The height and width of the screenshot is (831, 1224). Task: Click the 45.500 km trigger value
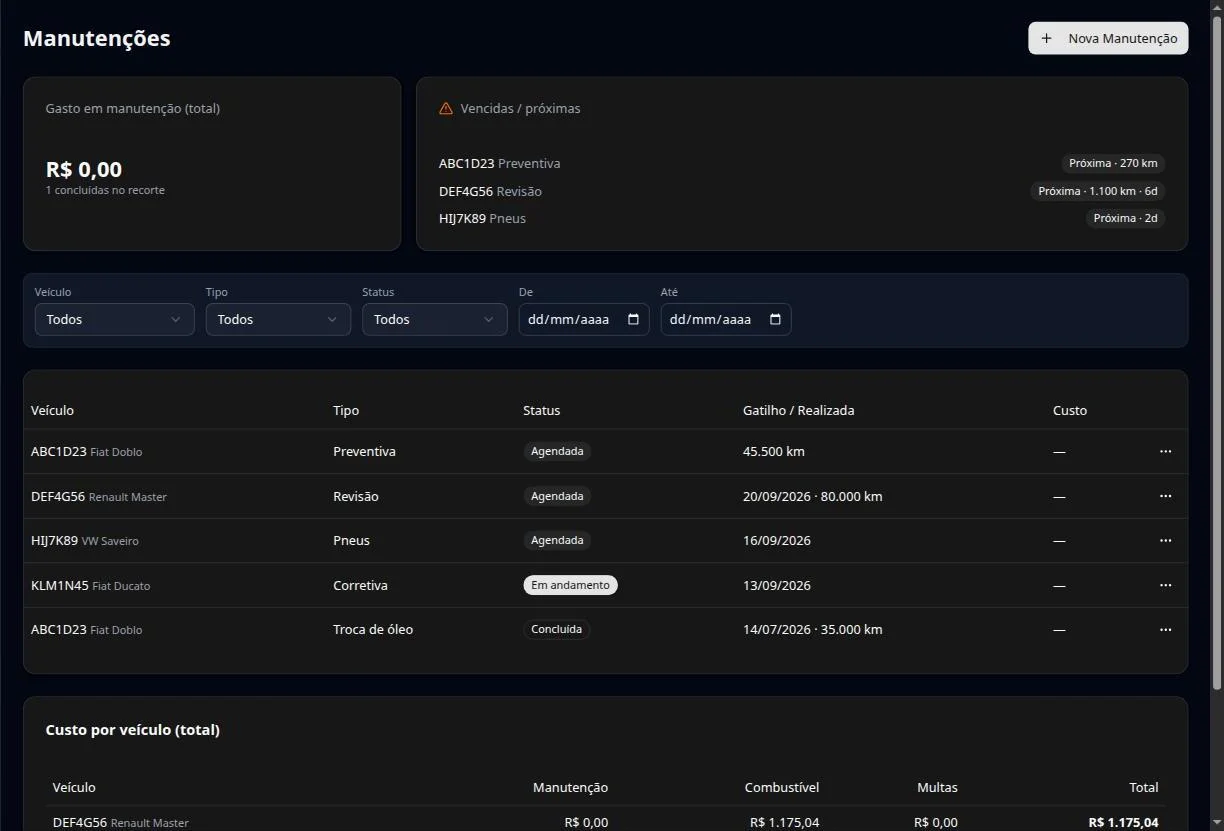[x=774, y=451]
